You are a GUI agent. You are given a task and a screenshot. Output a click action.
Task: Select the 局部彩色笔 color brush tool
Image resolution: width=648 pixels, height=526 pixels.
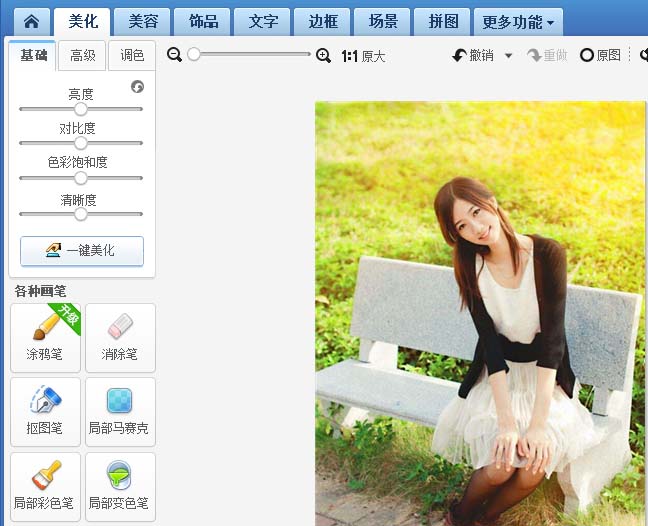[45, 487]
